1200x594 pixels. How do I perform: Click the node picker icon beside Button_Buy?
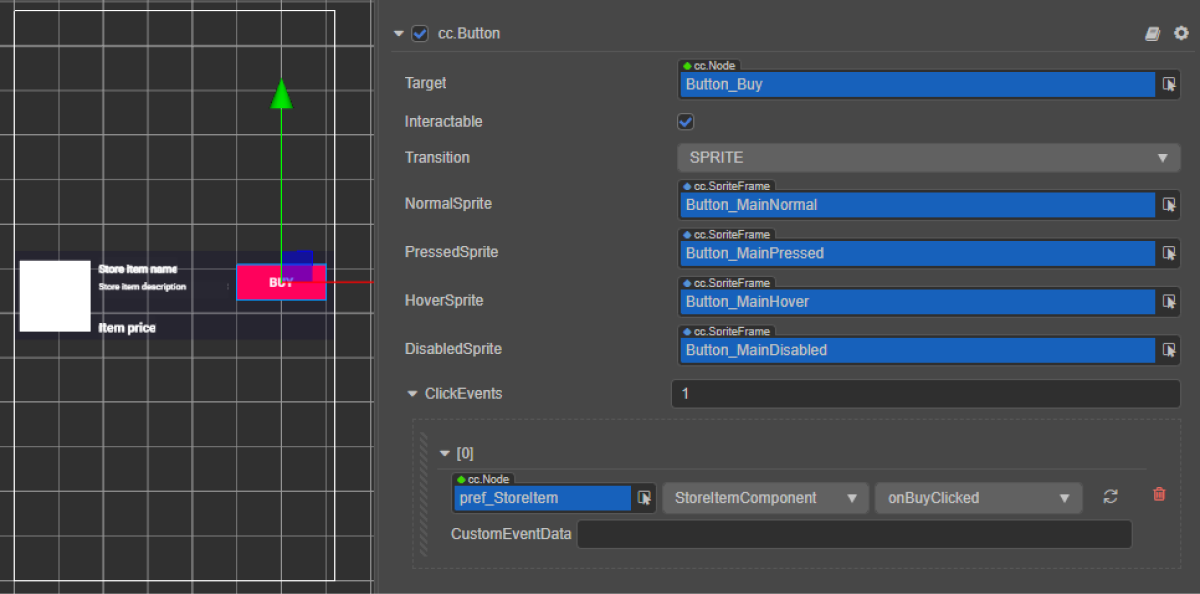[x=1169, y=85]
